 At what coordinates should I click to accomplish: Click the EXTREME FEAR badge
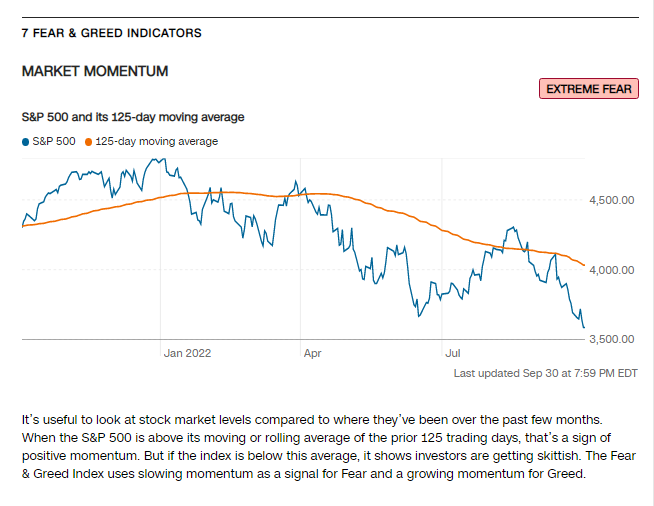tap(588, 89)
